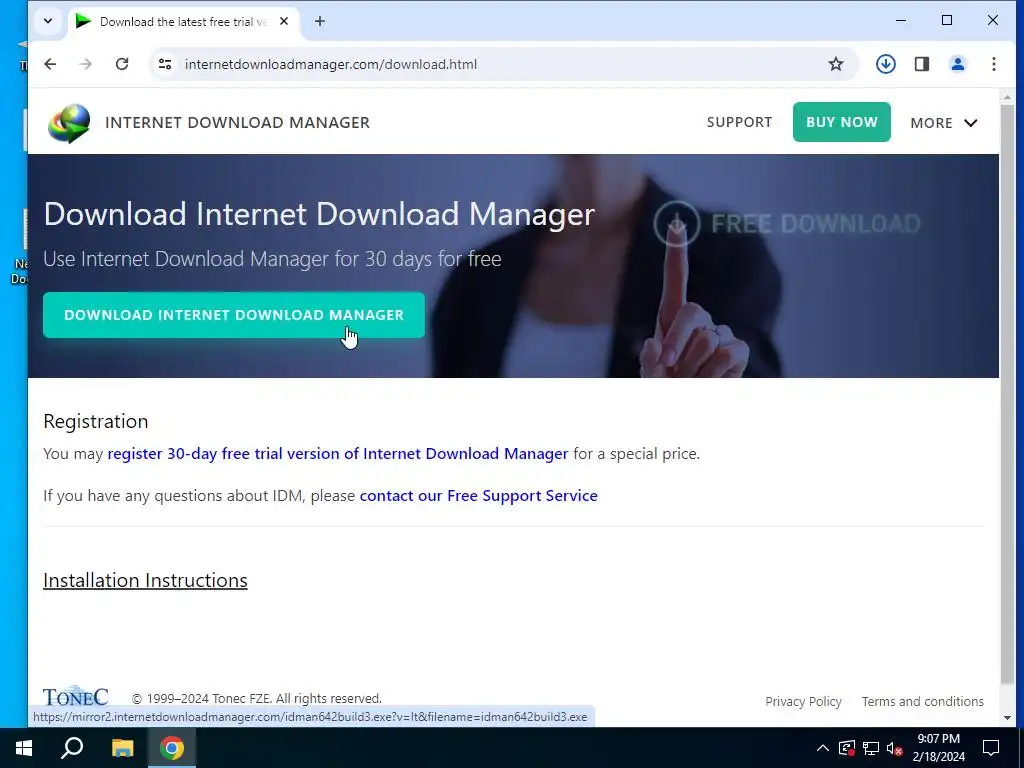Open Terms and conditions link

(x=922, y=701)
